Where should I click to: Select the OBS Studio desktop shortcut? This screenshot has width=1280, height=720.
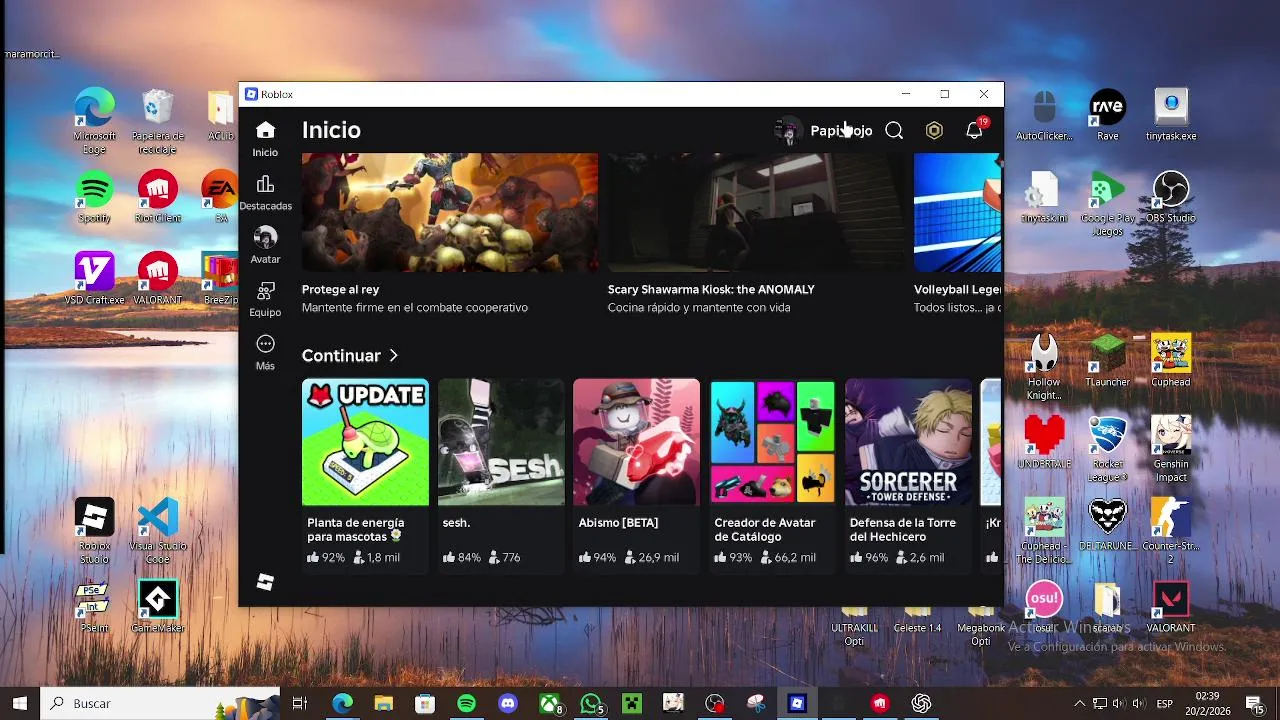pyautogui.click(x=1171, y=197)
